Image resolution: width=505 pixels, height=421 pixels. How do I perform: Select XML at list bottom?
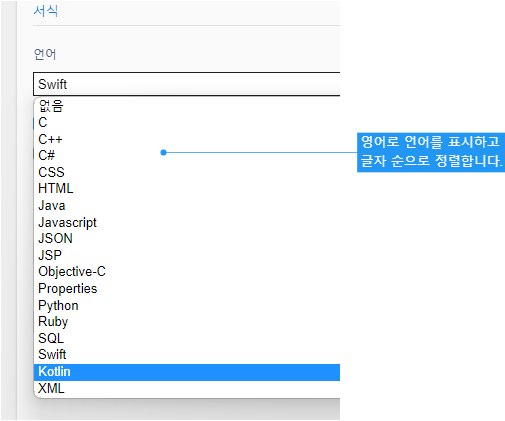(x=187, y=389)
